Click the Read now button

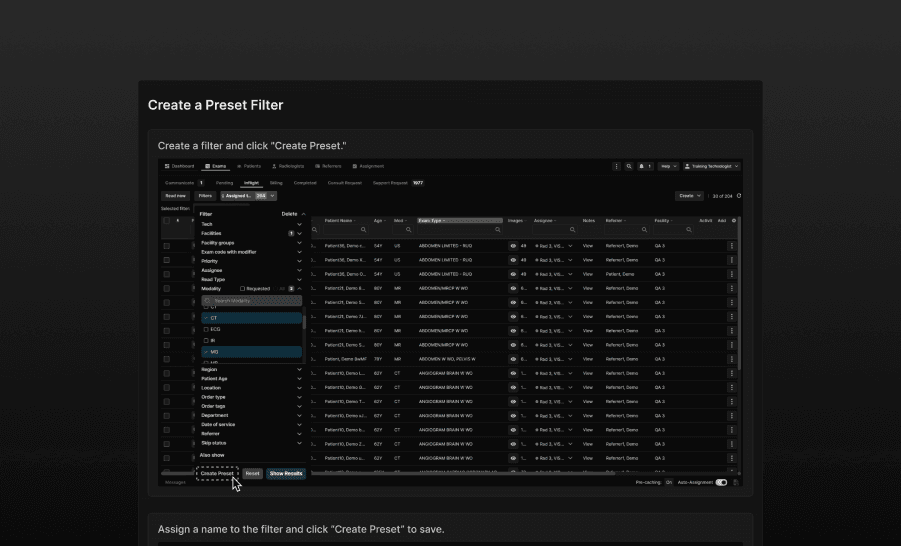[175, 196]
